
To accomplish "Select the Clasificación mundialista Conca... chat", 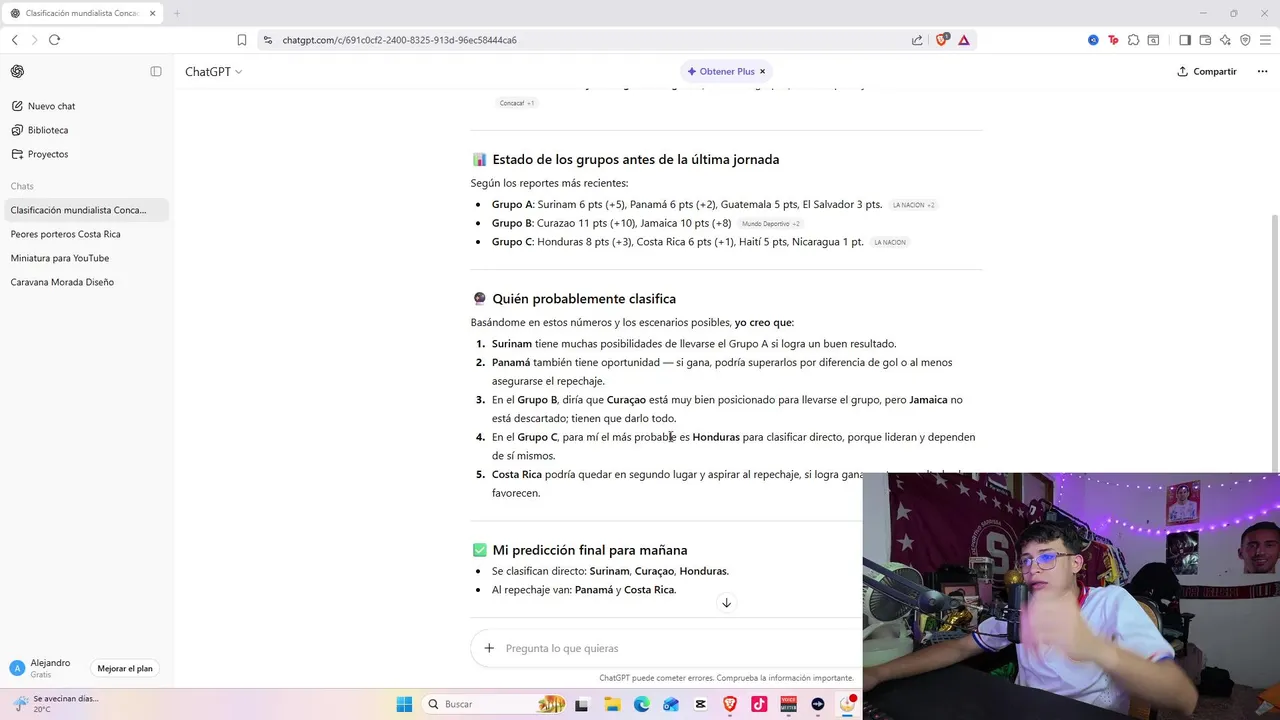I will [x=85, y=210].
